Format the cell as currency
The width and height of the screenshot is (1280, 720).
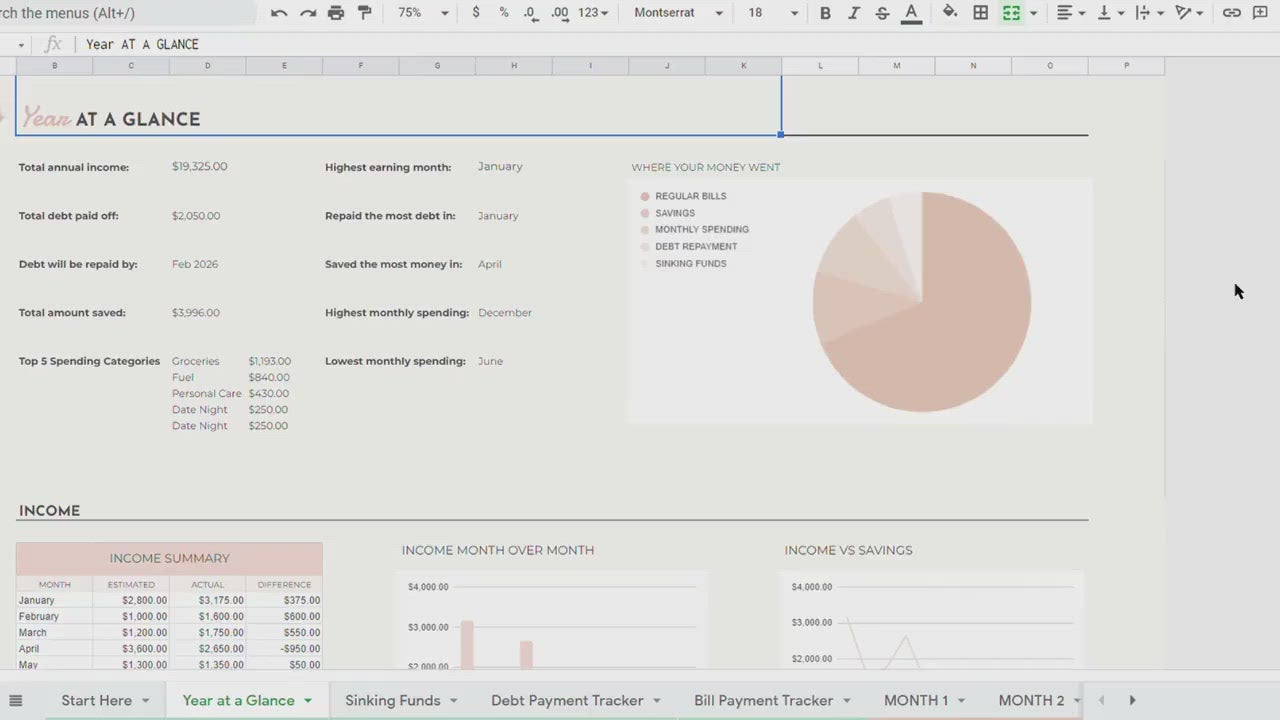coord(476,13)
